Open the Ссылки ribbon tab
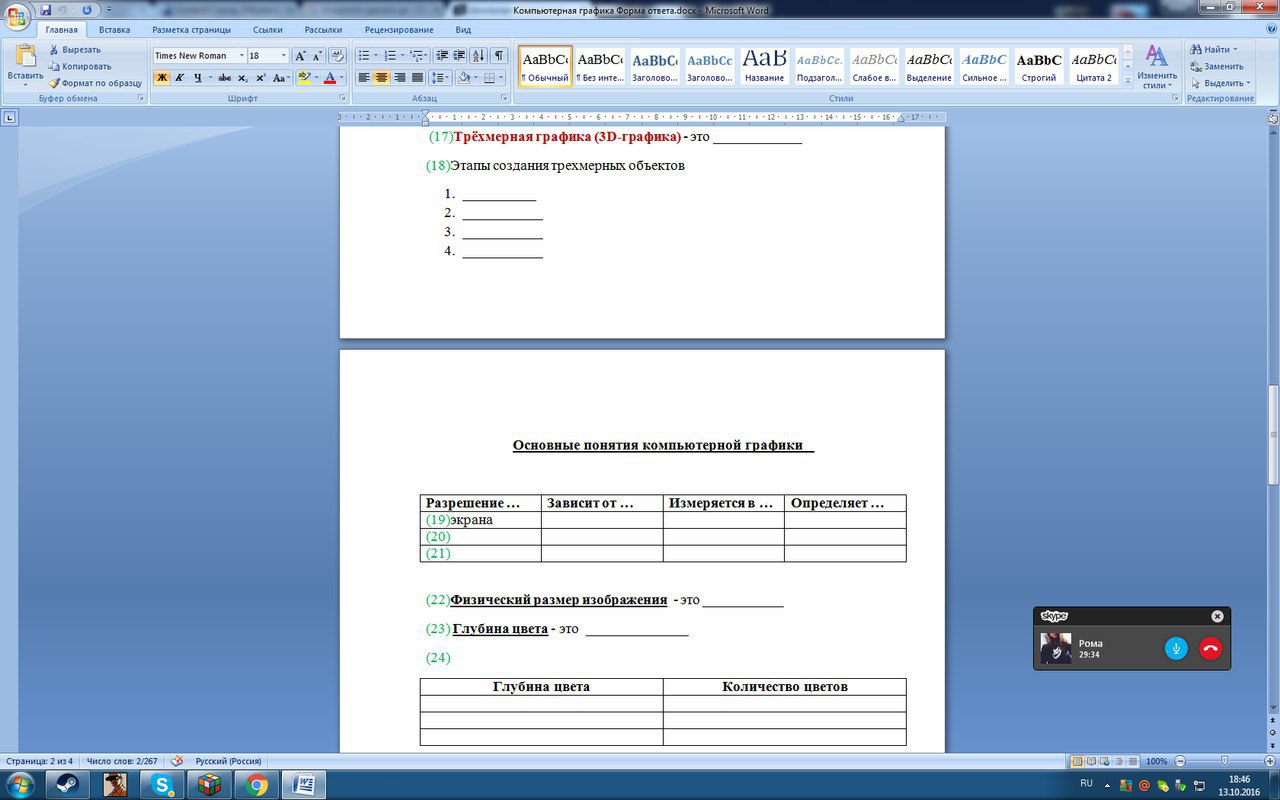The image size is (1280, 800). (267, 30)
